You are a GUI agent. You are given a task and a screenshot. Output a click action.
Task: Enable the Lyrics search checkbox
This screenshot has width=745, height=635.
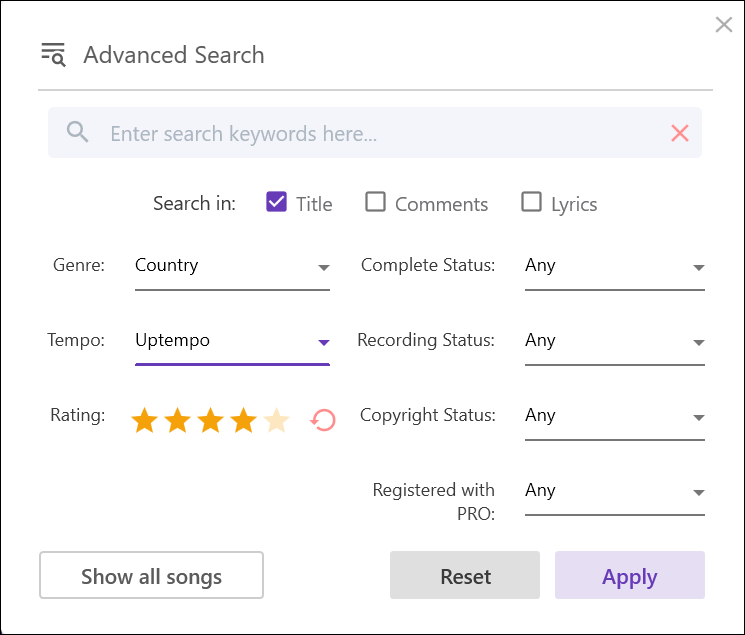pos(532,202)
